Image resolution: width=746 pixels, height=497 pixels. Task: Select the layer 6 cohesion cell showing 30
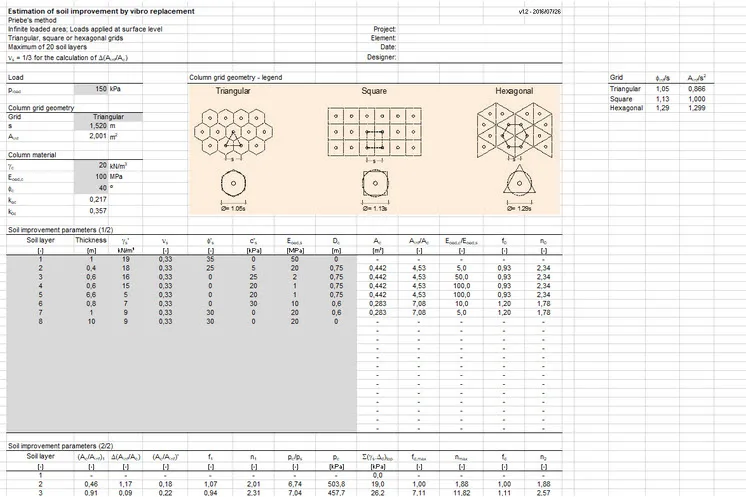[254, 303]
